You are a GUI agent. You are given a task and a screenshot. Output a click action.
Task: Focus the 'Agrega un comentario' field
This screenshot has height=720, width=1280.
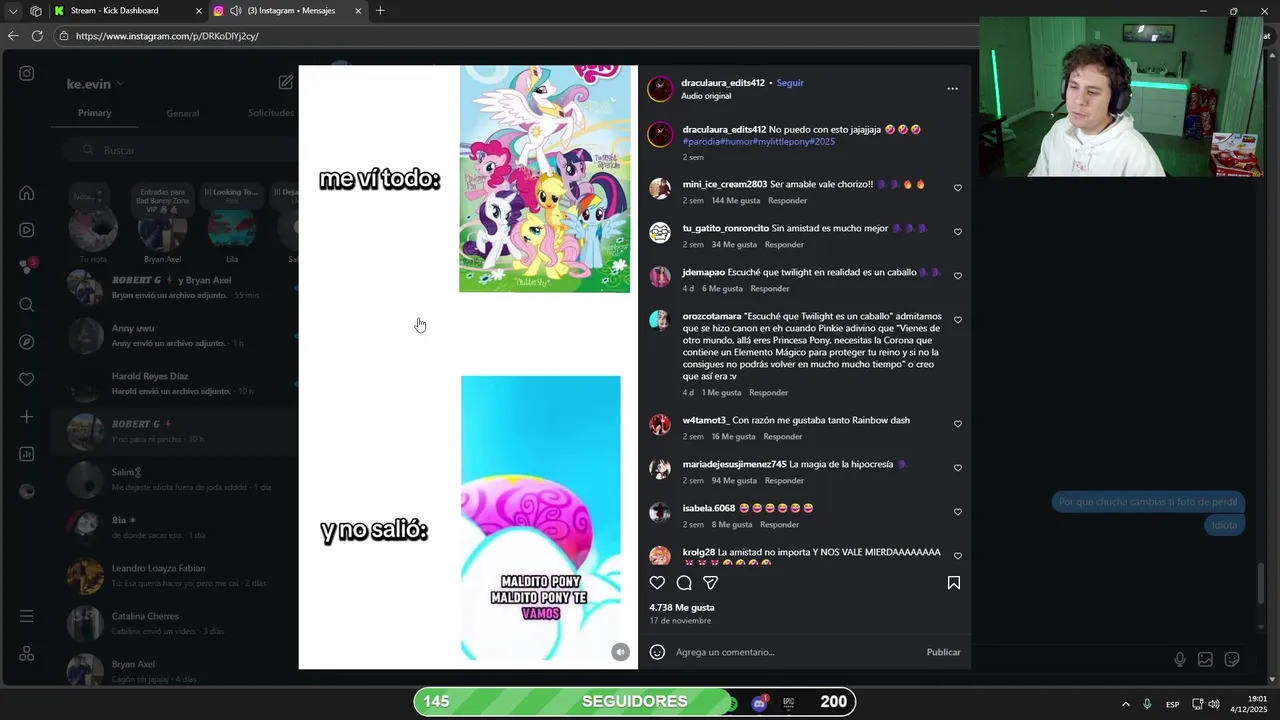click(796, 652)
